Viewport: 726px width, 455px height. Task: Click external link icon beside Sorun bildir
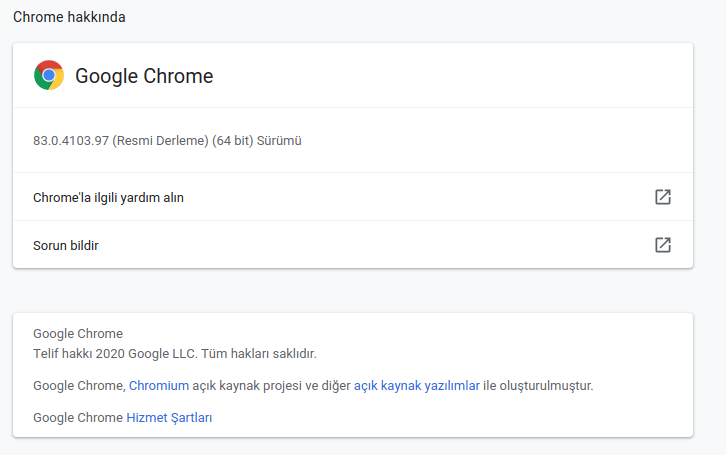pyautogui.click(x=662, y=245)
